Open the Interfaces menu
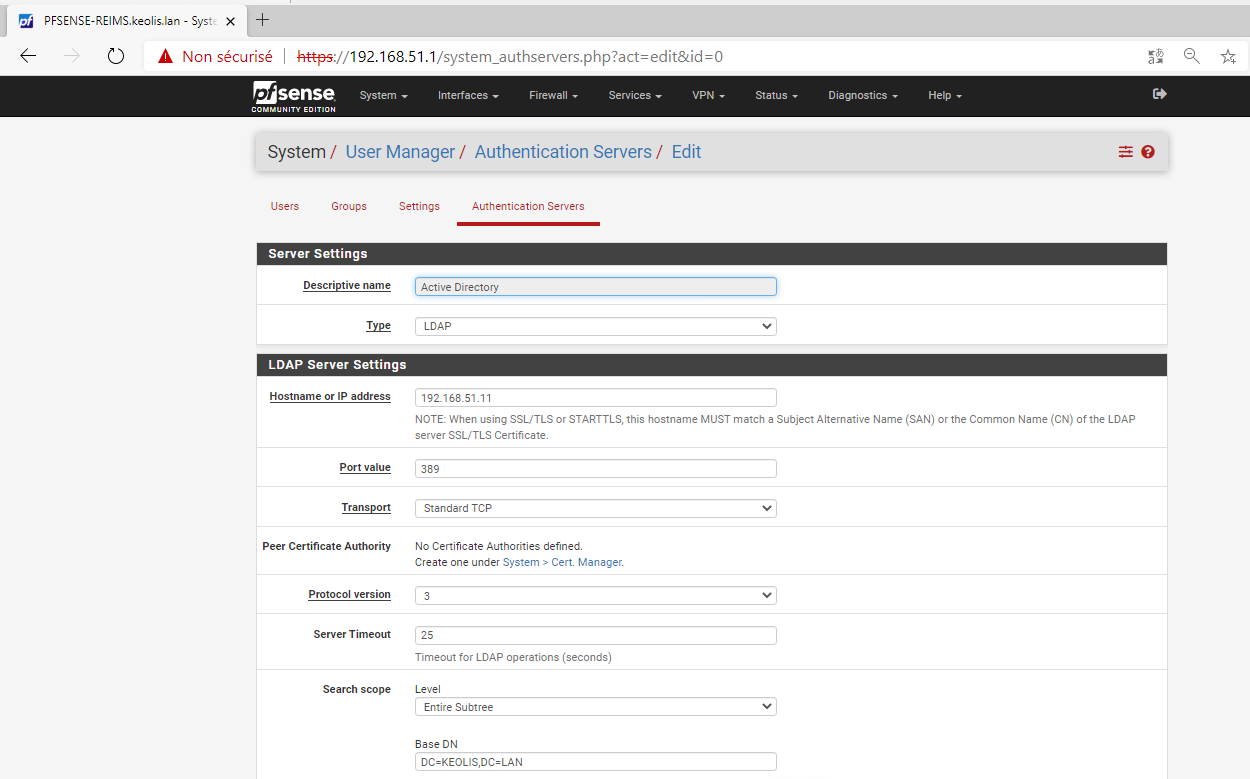The image size is (1250, 779). point(469,96)
